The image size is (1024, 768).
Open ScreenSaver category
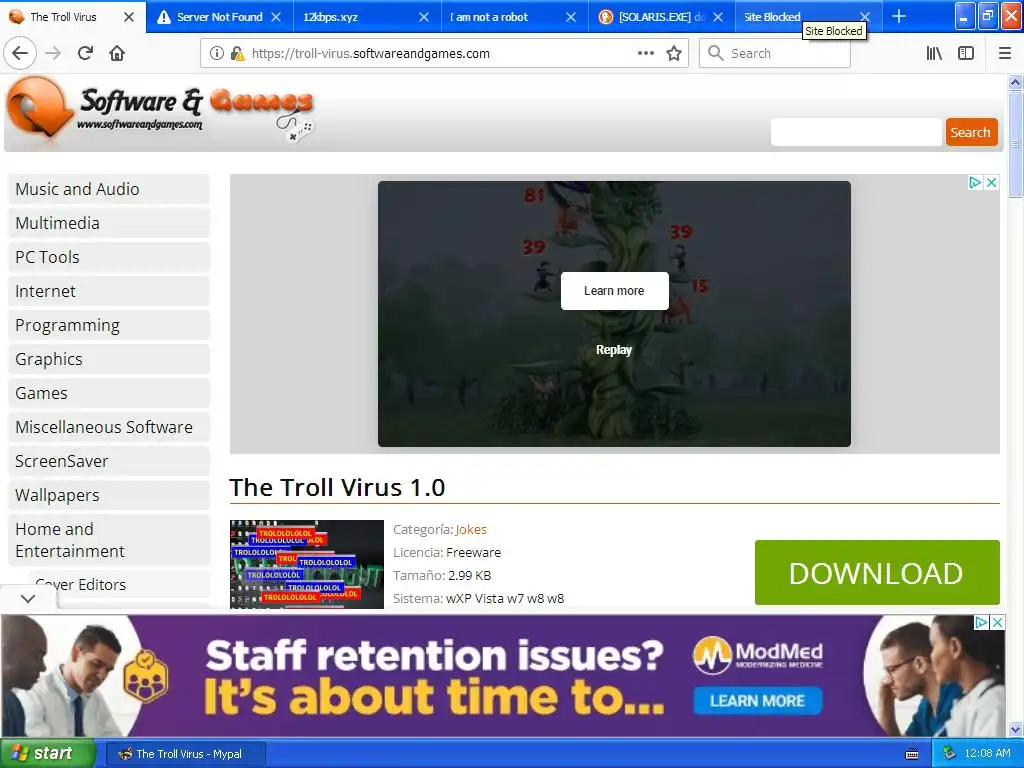coord(108,460)
